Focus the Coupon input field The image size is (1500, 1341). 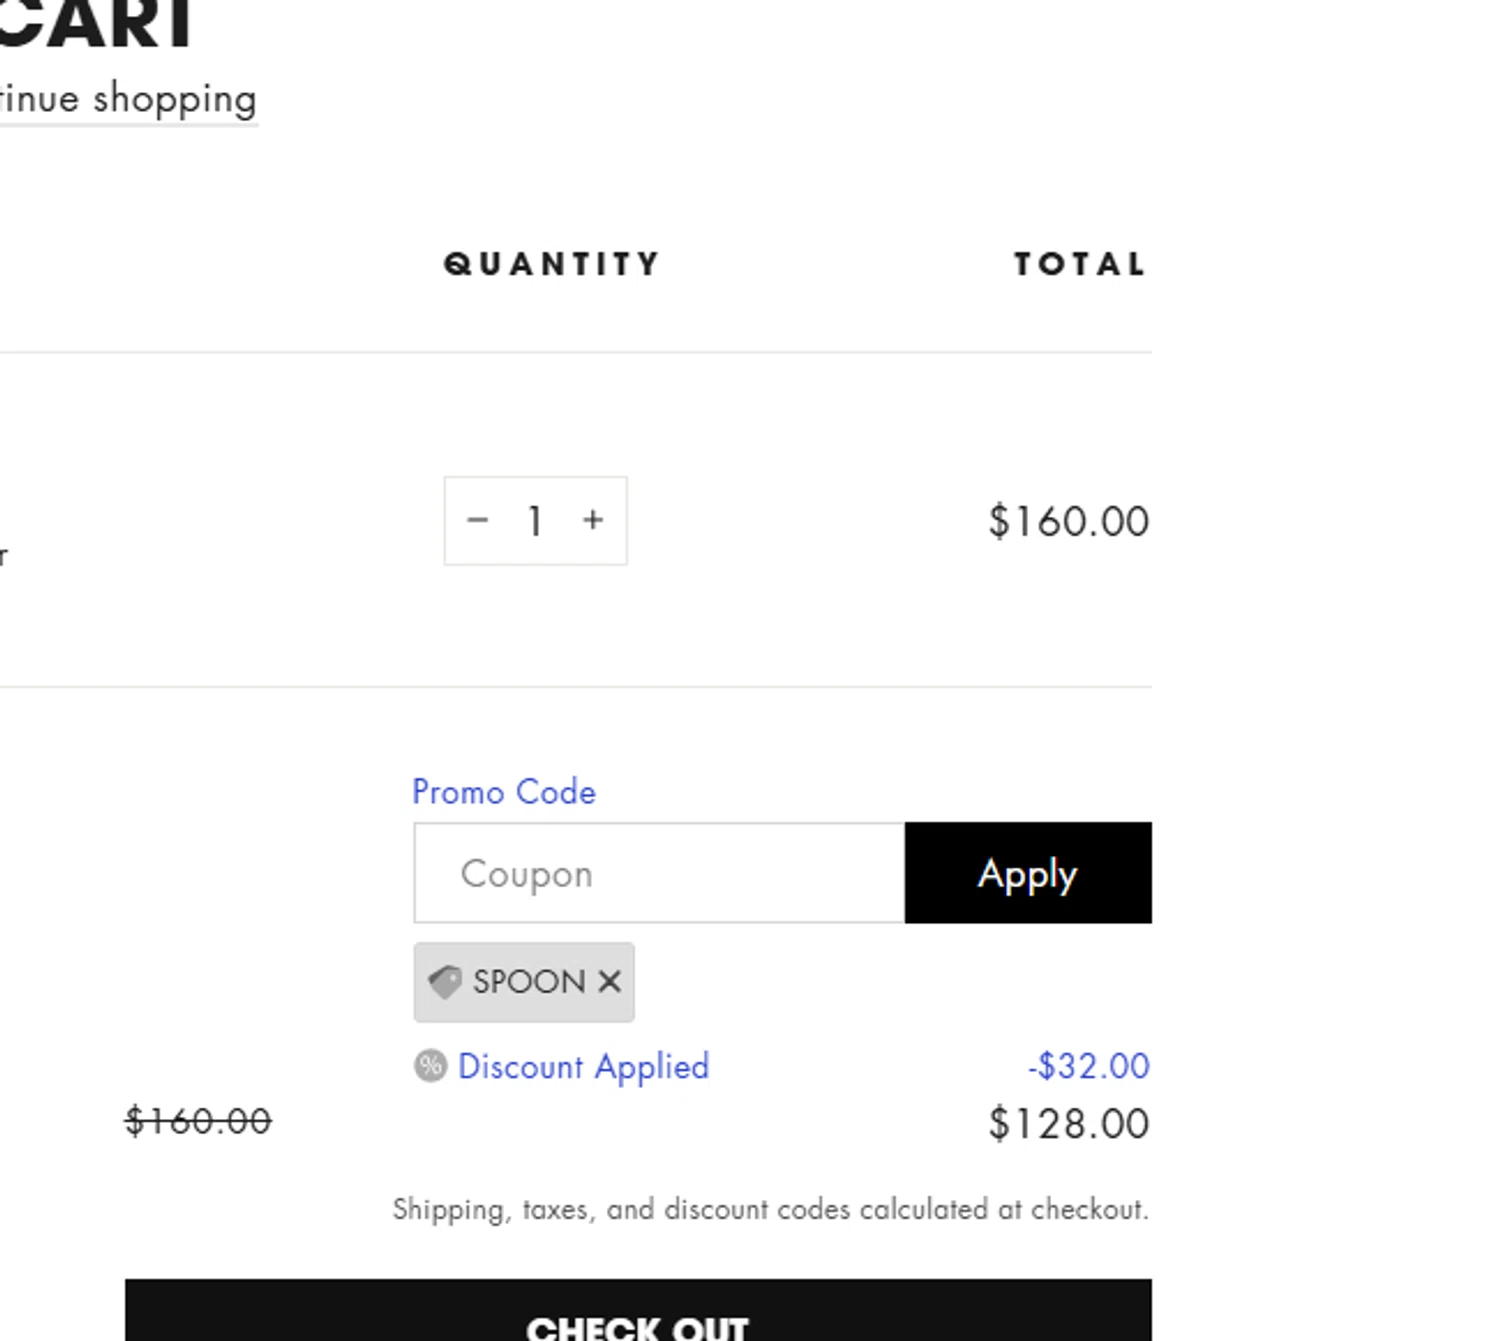[x=660, y=873]
